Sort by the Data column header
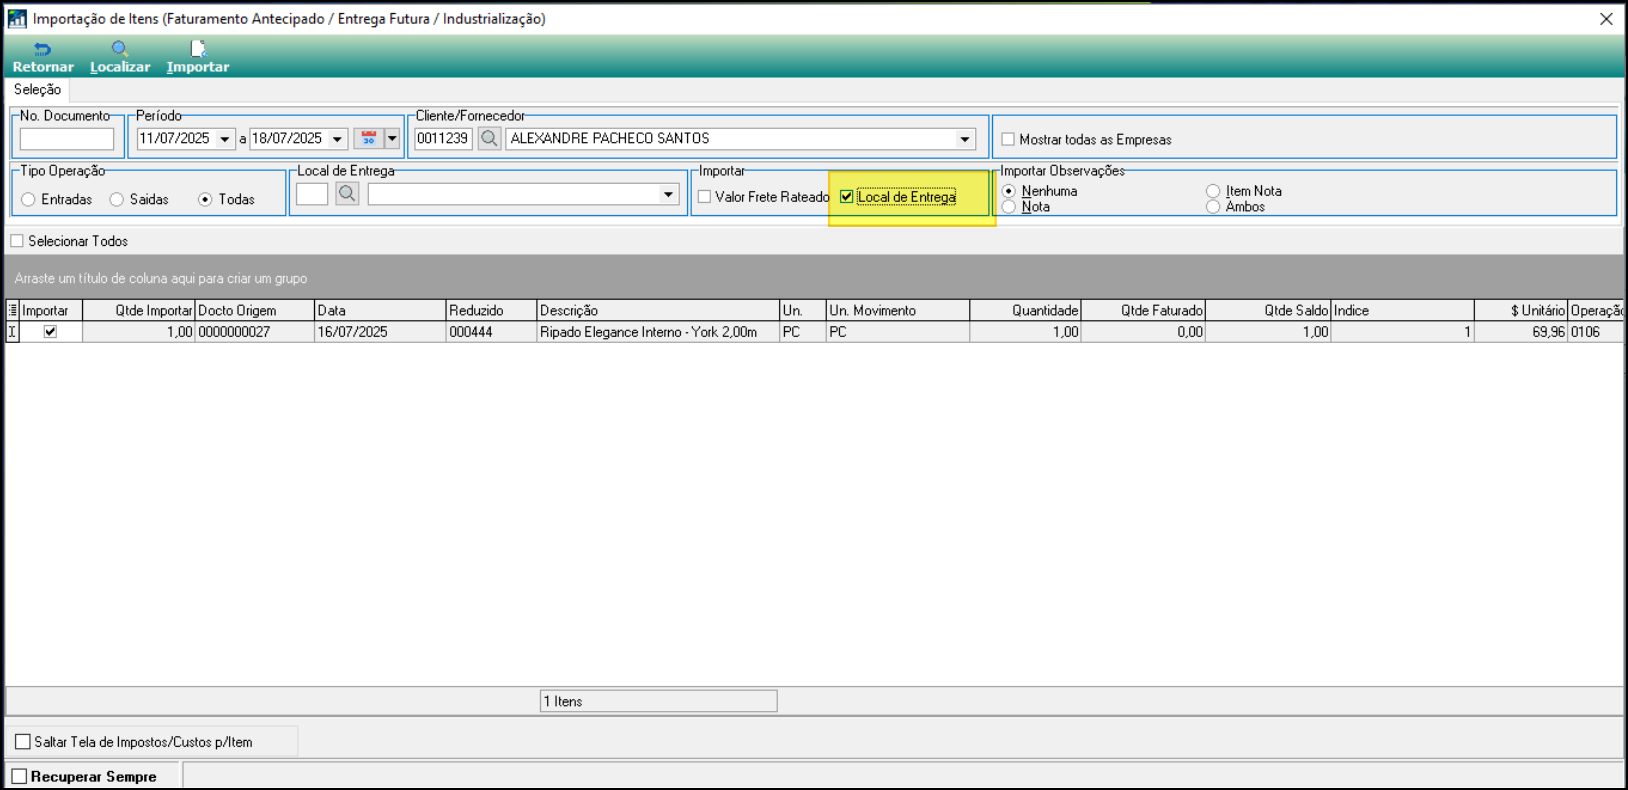The image size is (1628, 790). point(380,311)
